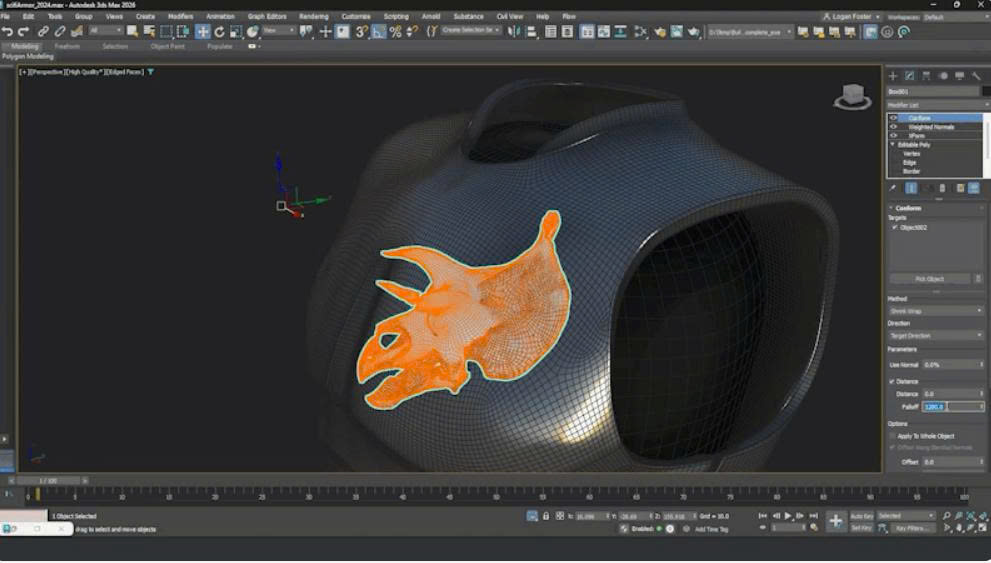Click the Select and Place icon
991x563 pixels.
pyautogui.click(x=253, y=32)
